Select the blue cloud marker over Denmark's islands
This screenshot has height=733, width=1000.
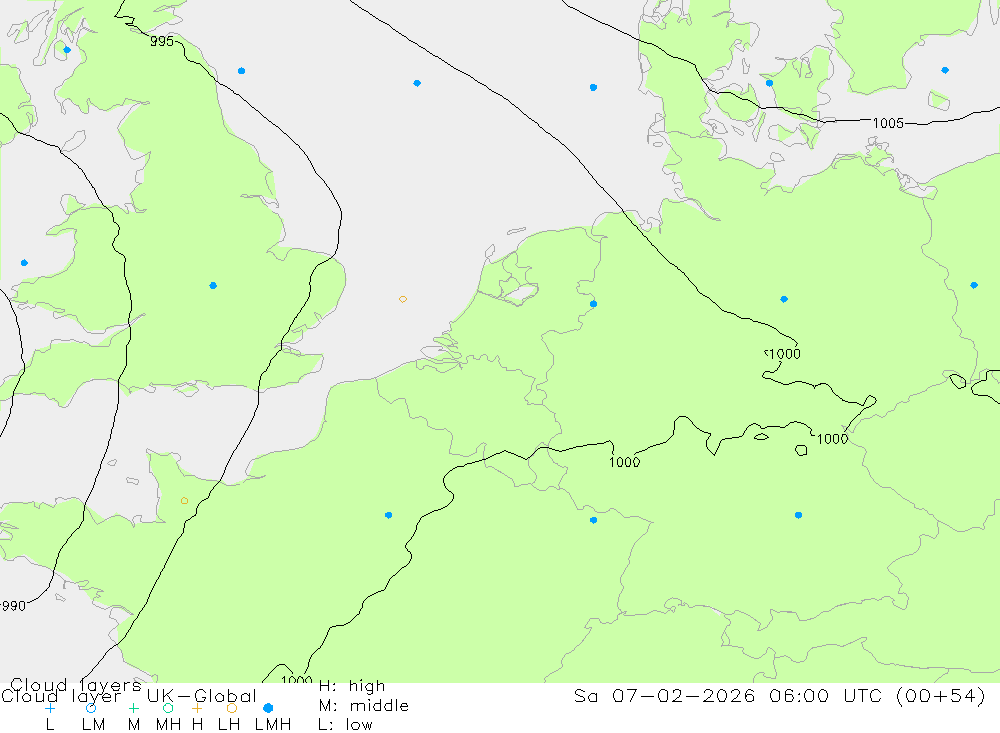point(769,83)
